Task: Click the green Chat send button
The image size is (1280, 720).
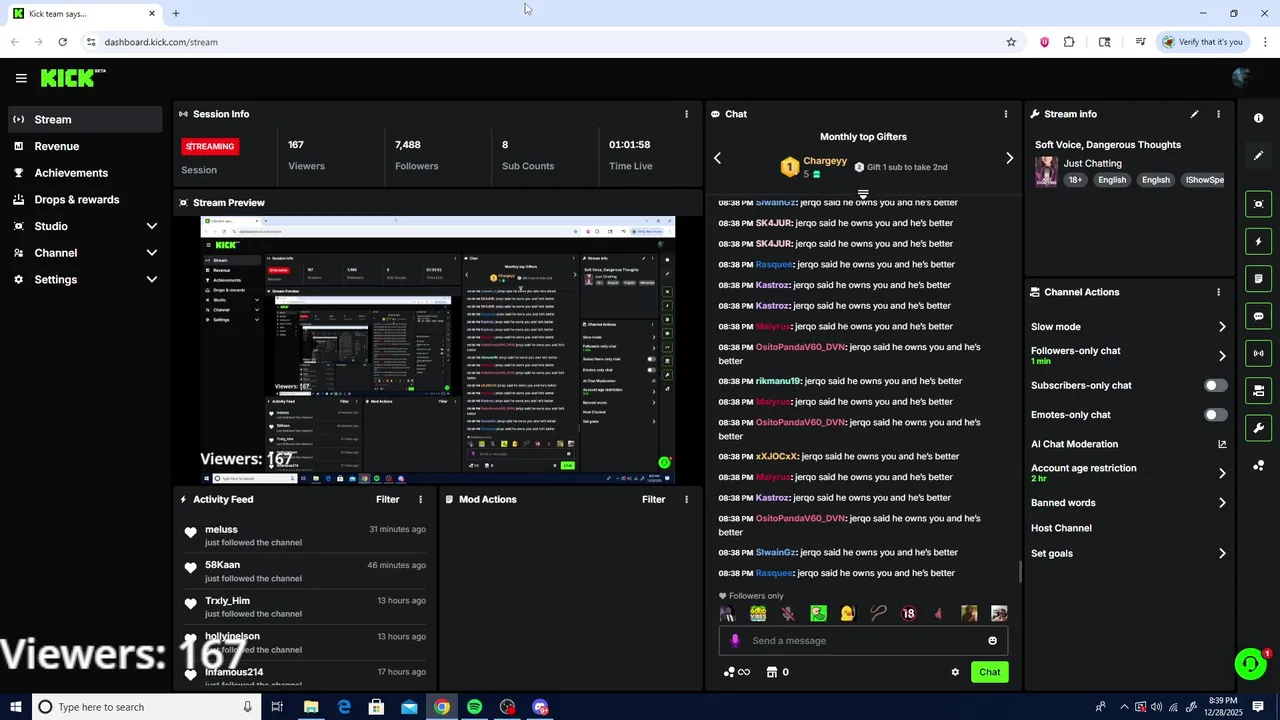Action: pyautogui.click(x=989, y=672)
